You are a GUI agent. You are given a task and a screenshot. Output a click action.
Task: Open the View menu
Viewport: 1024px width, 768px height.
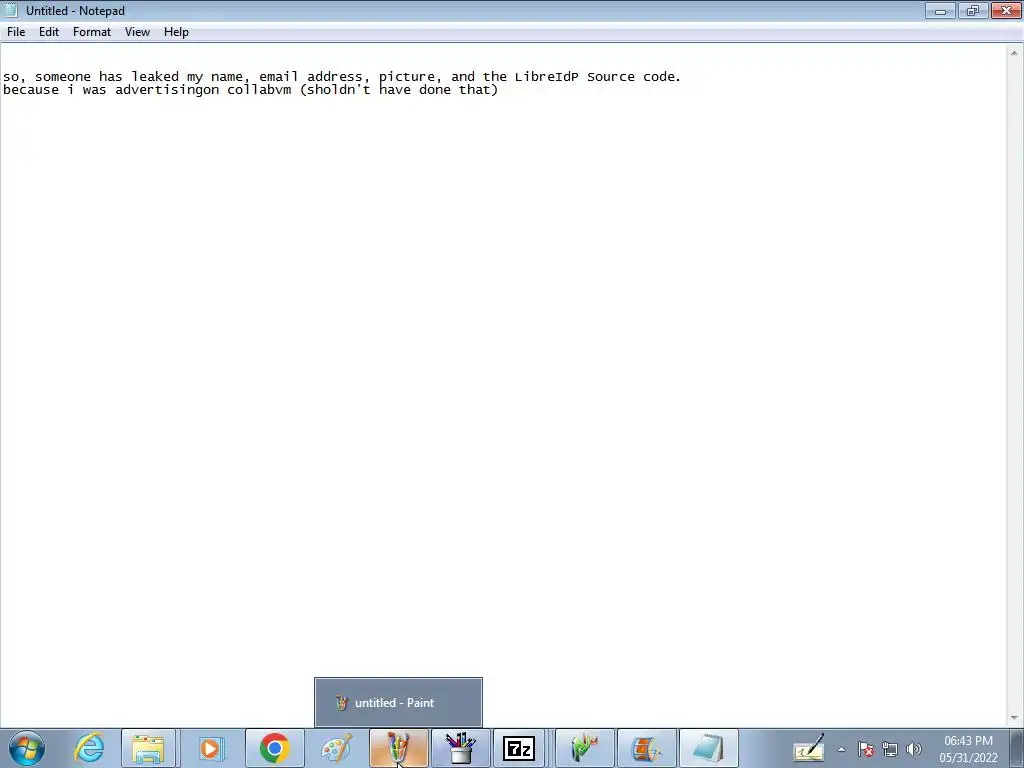pyautogui.click(x=137, y=32)
